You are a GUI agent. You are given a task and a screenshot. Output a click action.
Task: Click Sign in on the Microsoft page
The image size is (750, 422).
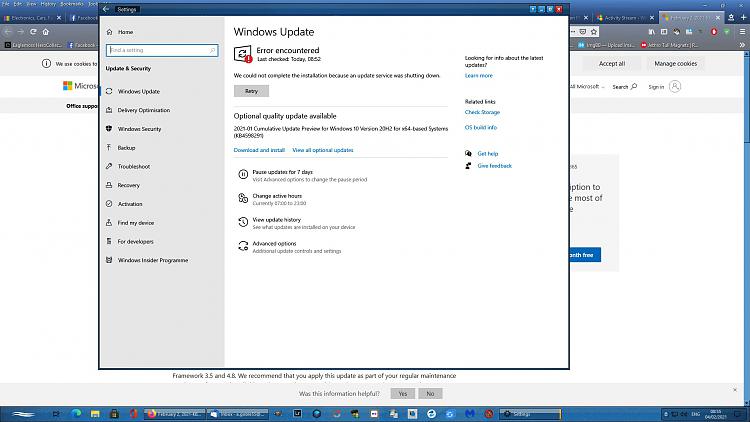pos(664,87)
